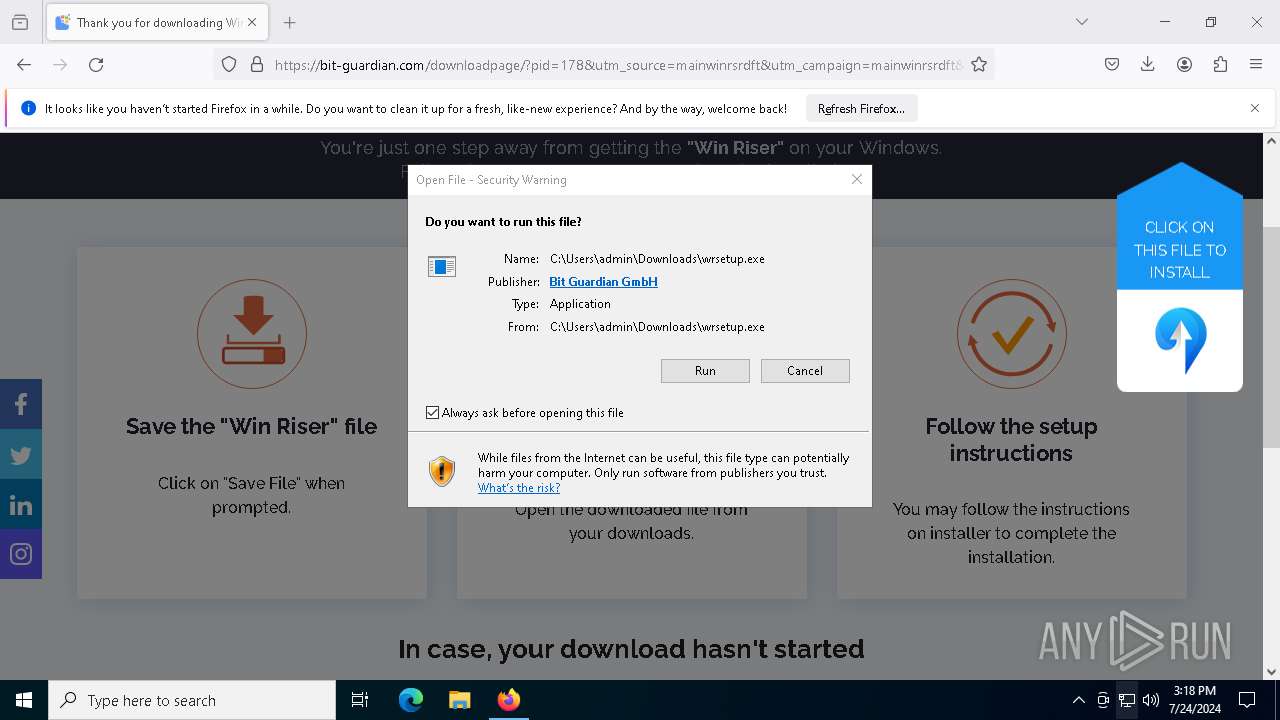This screenshot has height=720, width=1280.
Task: Open the volume speaker tray icon
Action: [x=1151, y=700]
